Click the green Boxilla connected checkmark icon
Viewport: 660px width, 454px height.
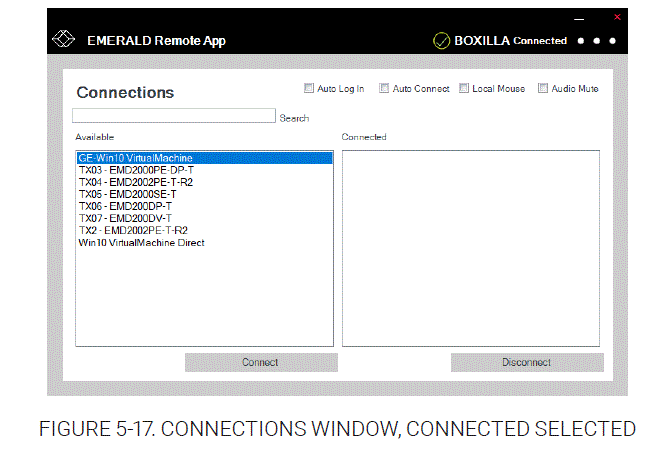pyautogui.click(x=441, y=41)
